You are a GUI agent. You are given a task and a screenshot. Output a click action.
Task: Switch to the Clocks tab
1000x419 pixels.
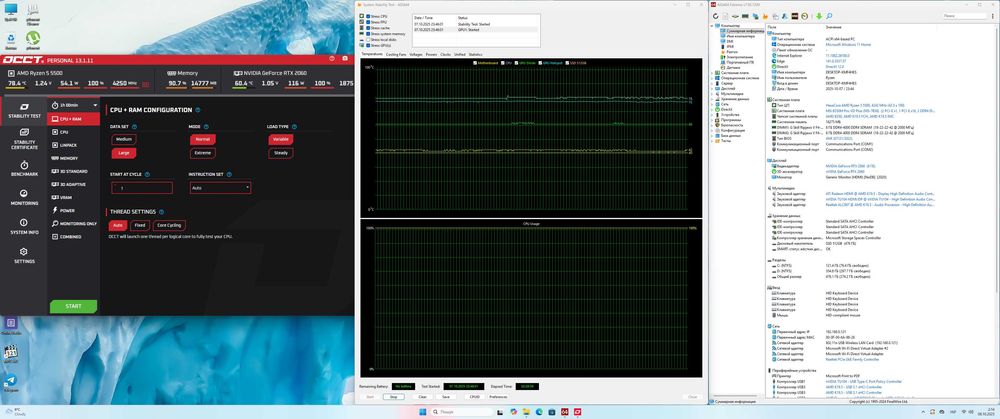click(x=446, y=55)
